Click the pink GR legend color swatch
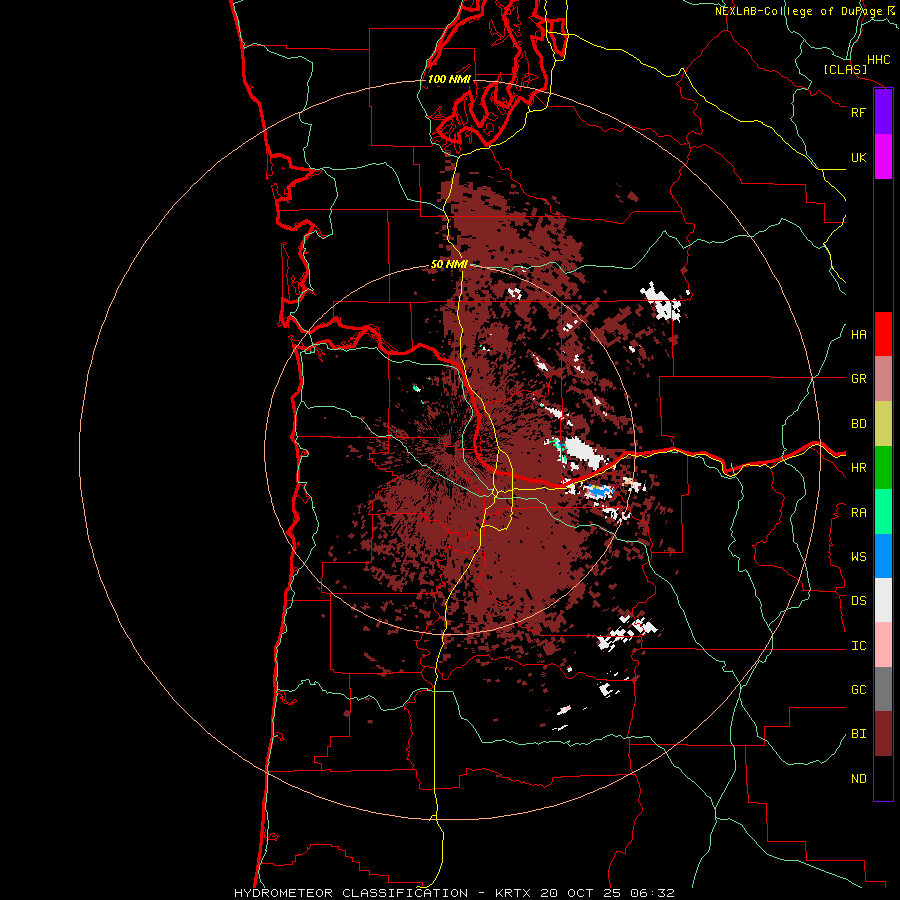 pyautogui.click(x=883, y=378)
